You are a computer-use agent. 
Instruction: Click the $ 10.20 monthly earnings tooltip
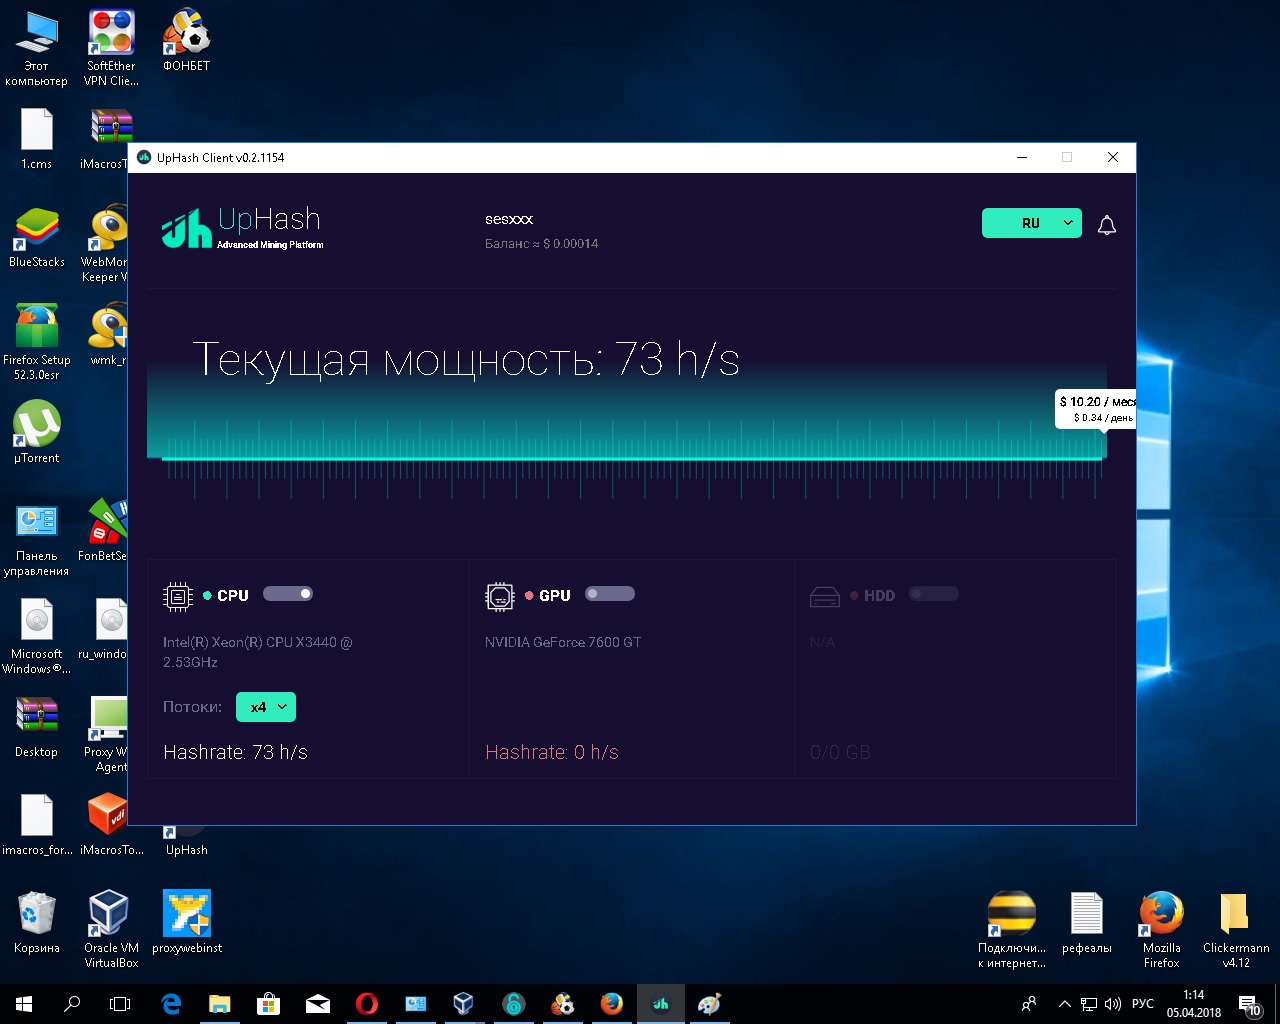click(1095, 409)
